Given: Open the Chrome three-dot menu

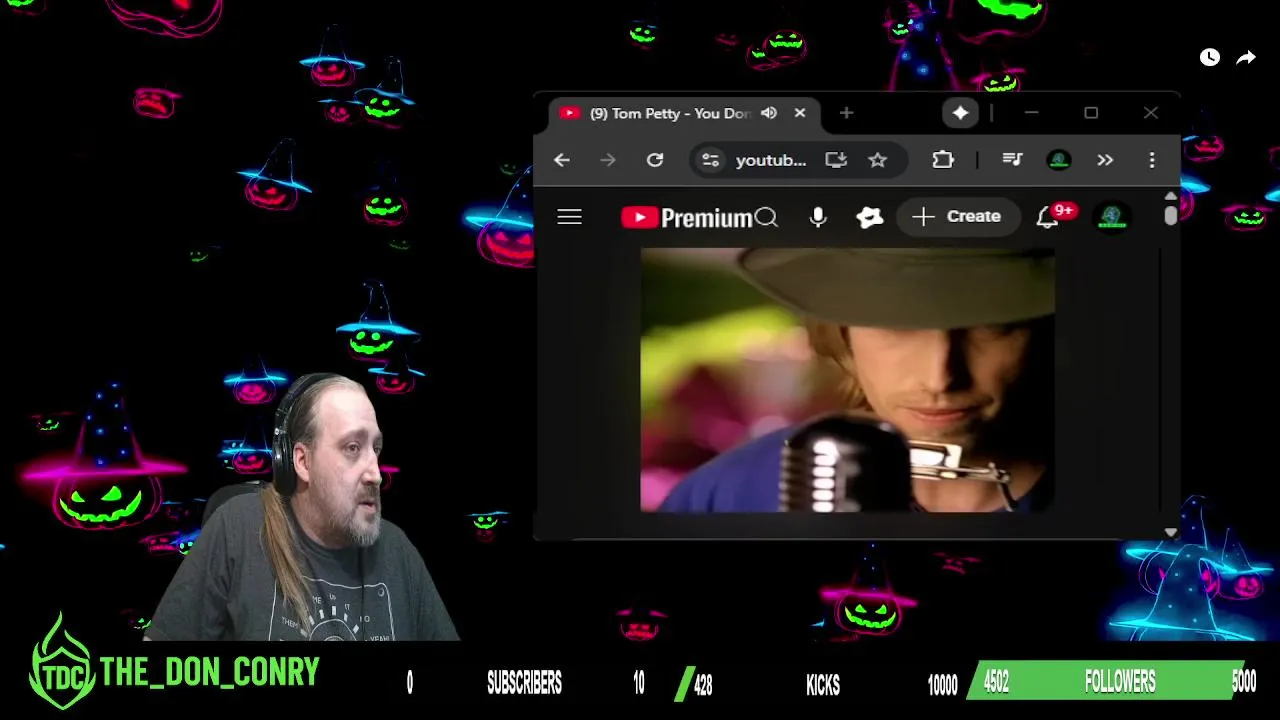Looking at the screenshot, I should pos(1152,160).
